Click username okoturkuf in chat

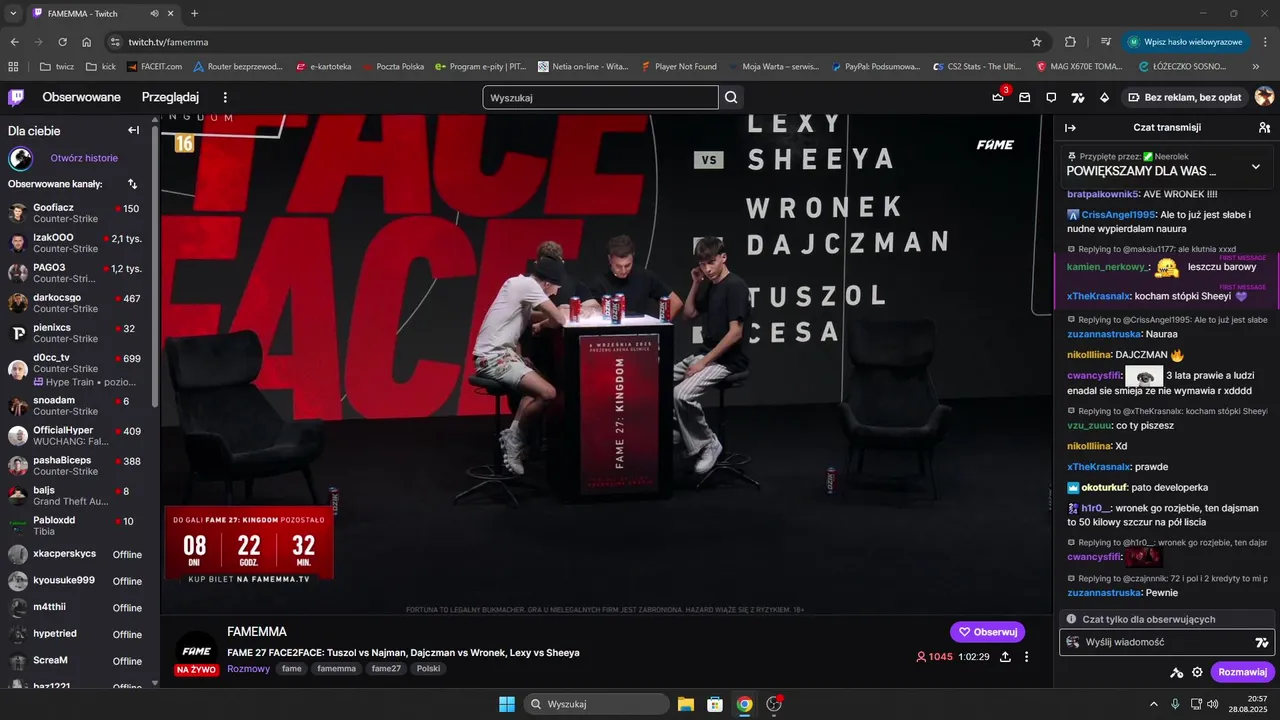[1104, 487]
